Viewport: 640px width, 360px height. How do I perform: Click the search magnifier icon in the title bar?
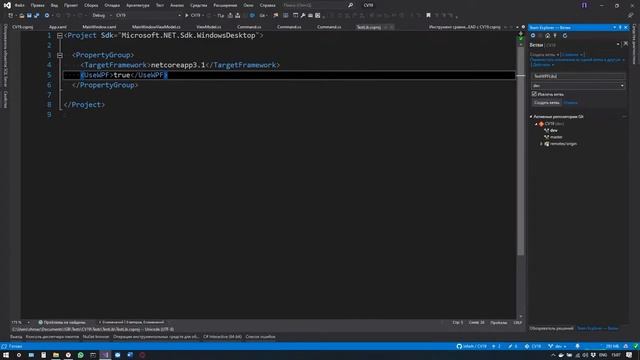pos(350,5)
